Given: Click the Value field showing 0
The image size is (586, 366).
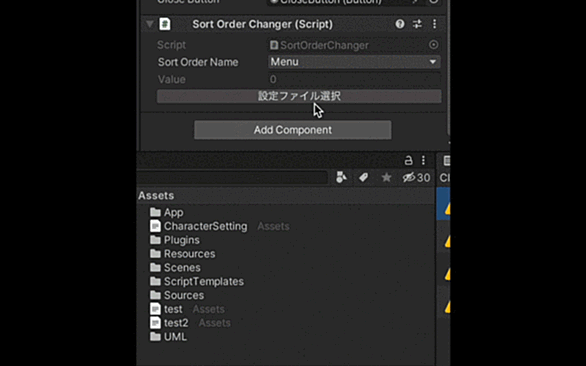Looking at the screenshot, I should pos(354,79).
